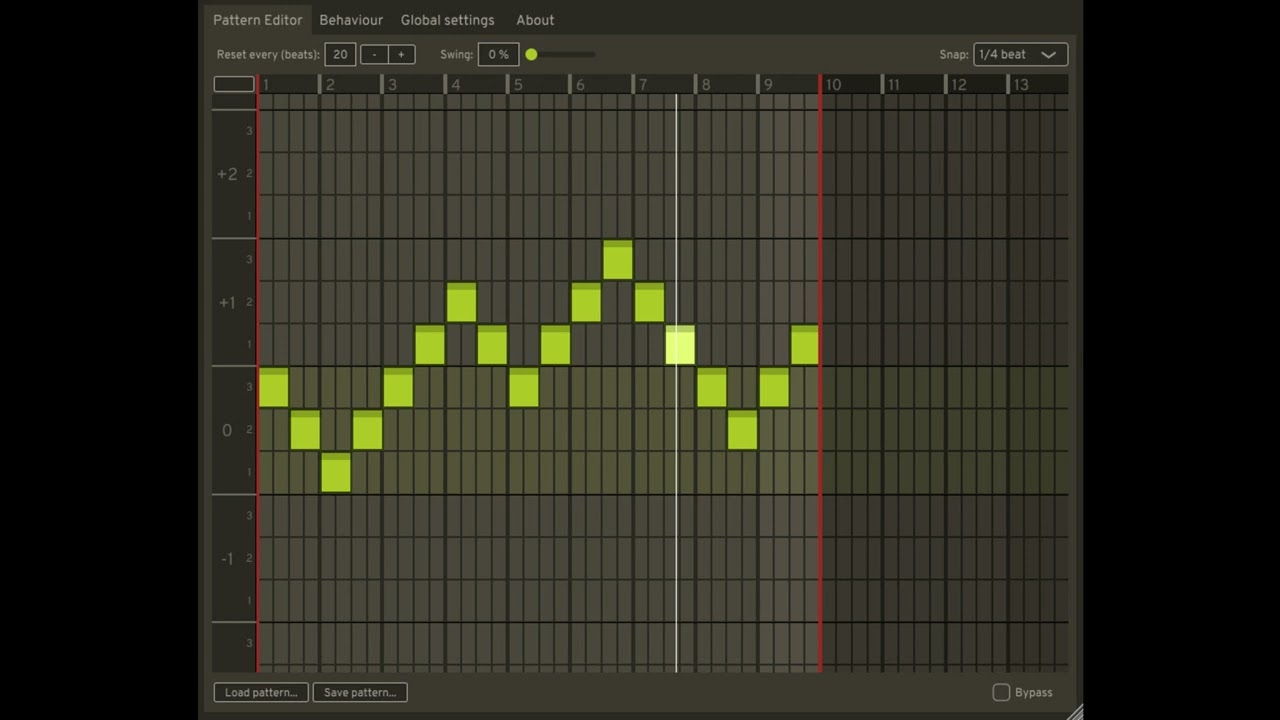
Task: Click the "Snap:" label
Action: 954,55
